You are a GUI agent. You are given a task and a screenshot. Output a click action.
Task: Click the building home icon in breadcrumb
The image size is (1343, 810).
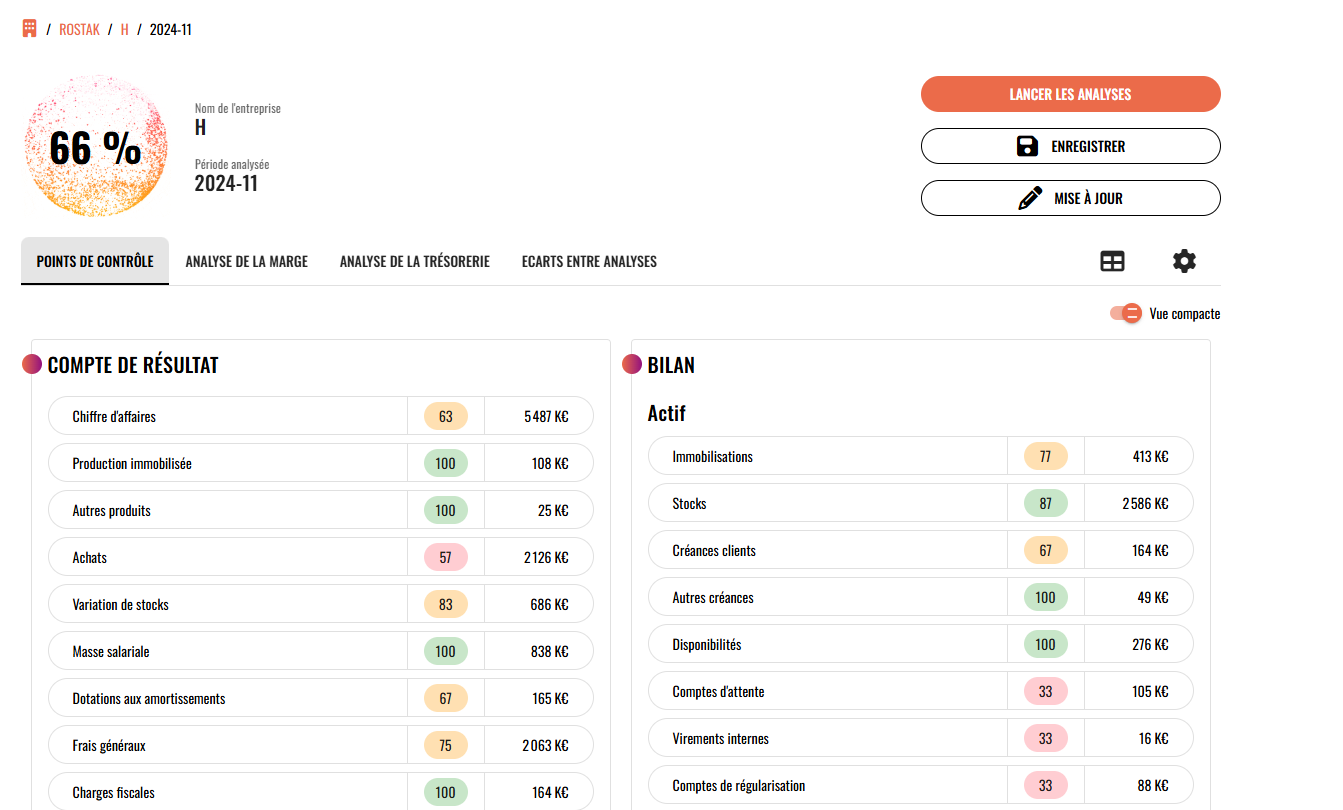tap(29, 29)
